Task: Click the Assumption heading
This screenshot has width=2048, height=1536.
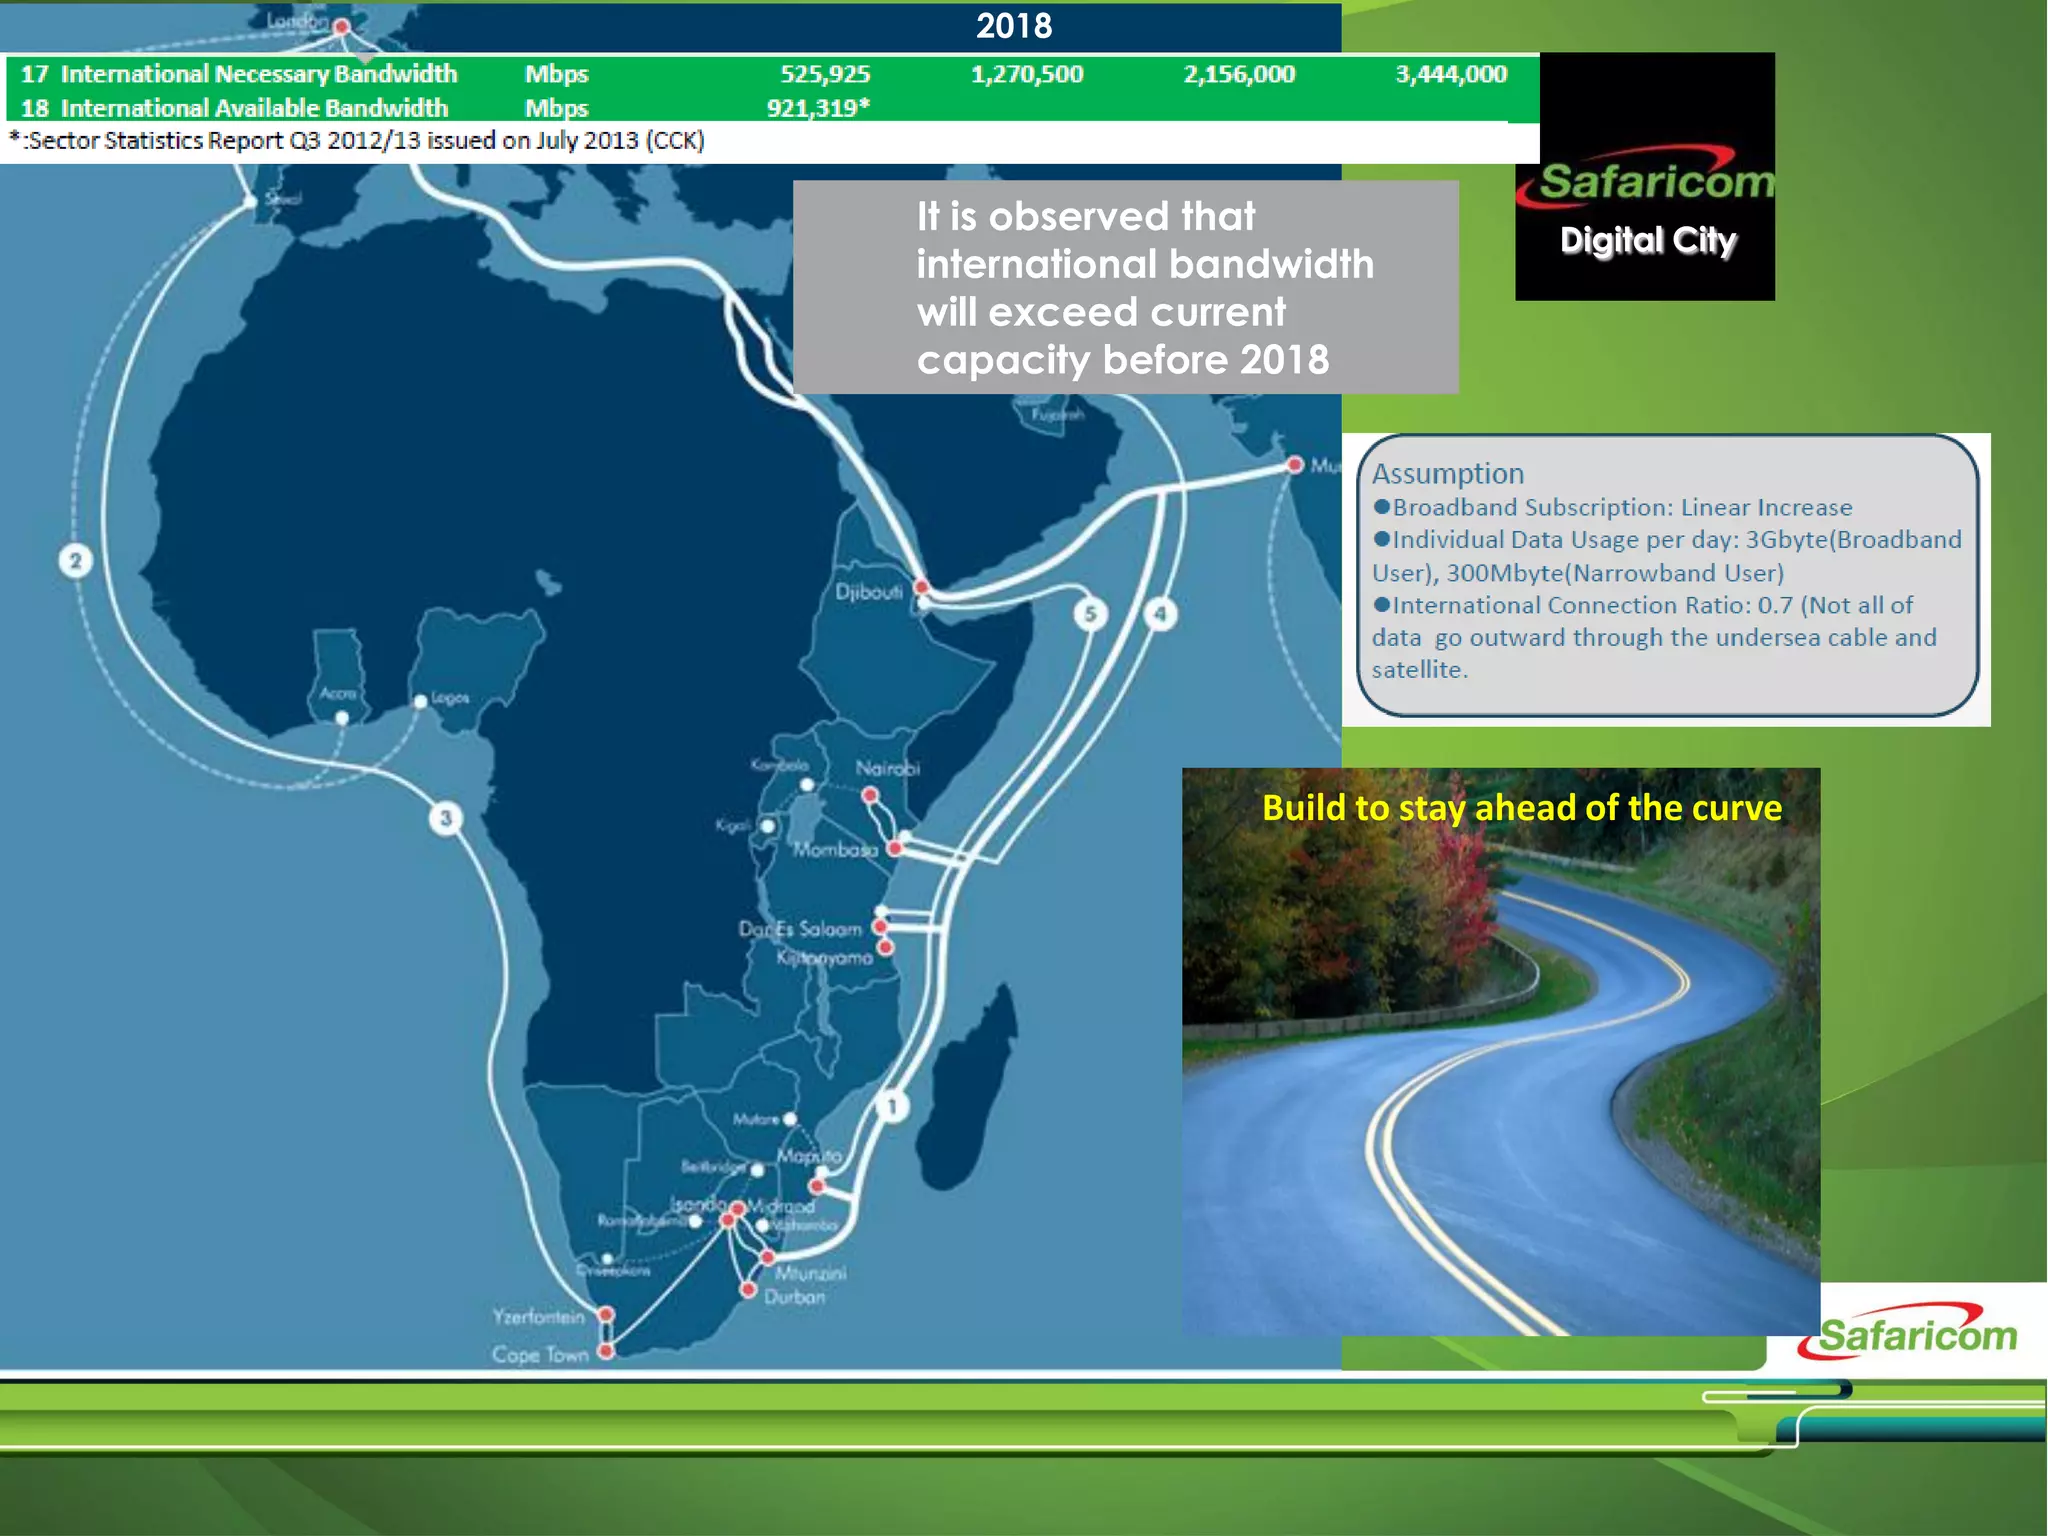Action: tap(1447, 473)
